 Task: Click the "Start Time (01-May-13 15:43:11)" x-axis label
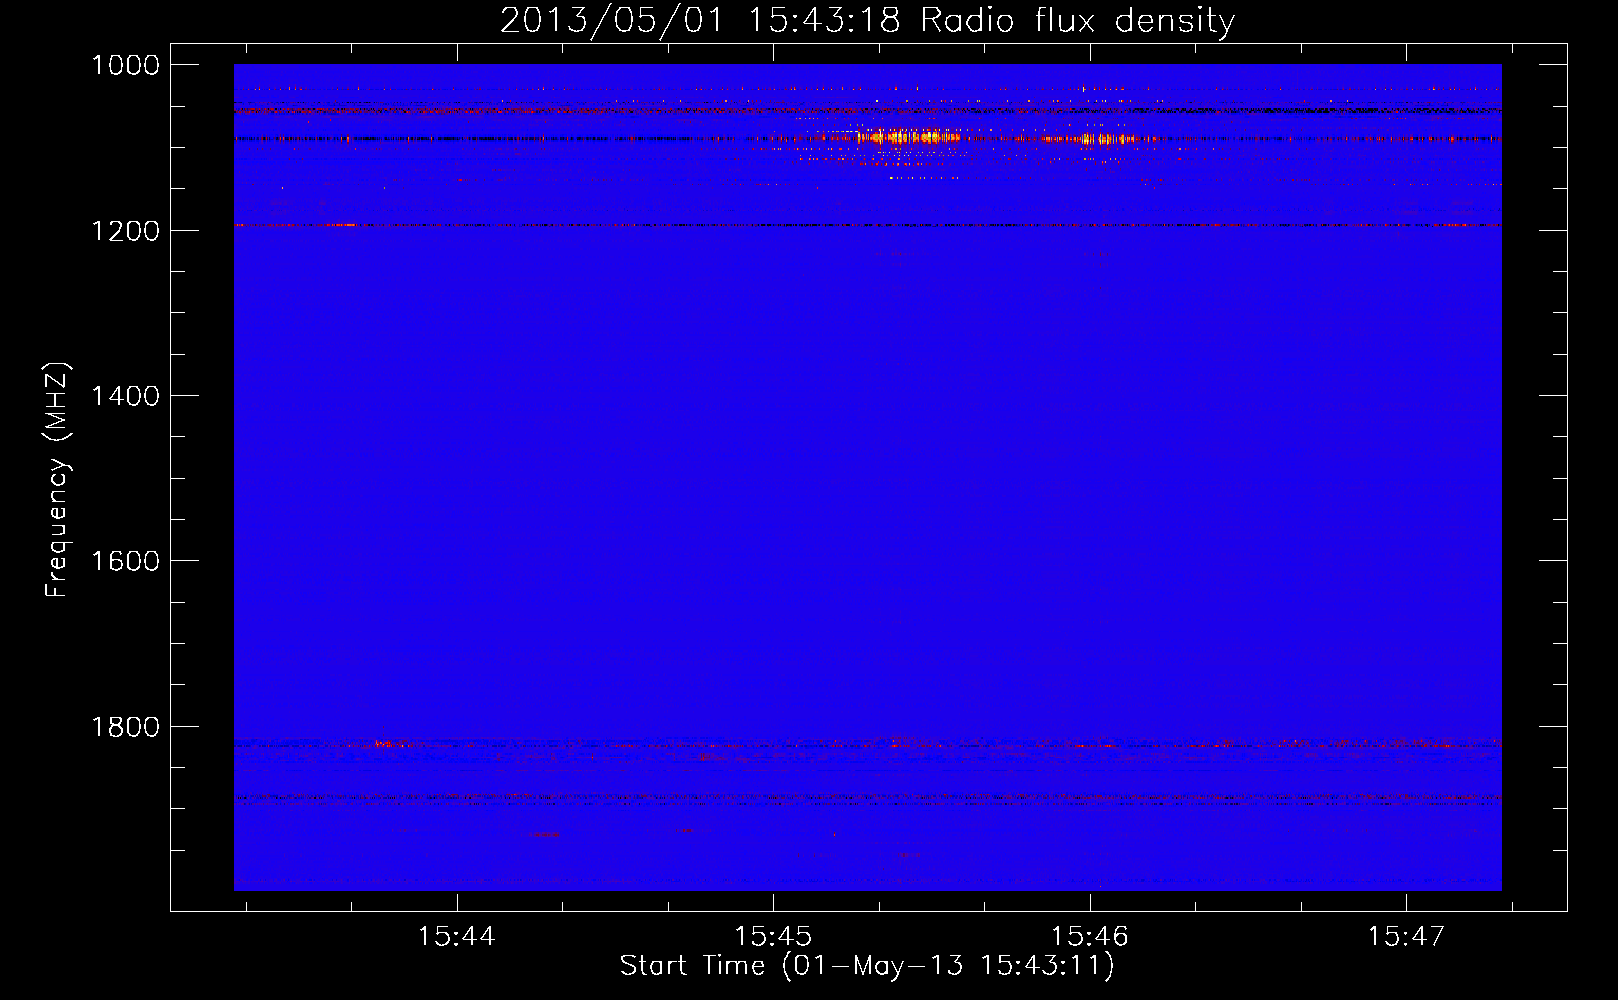pyautogui.click(x=867, y=966)
